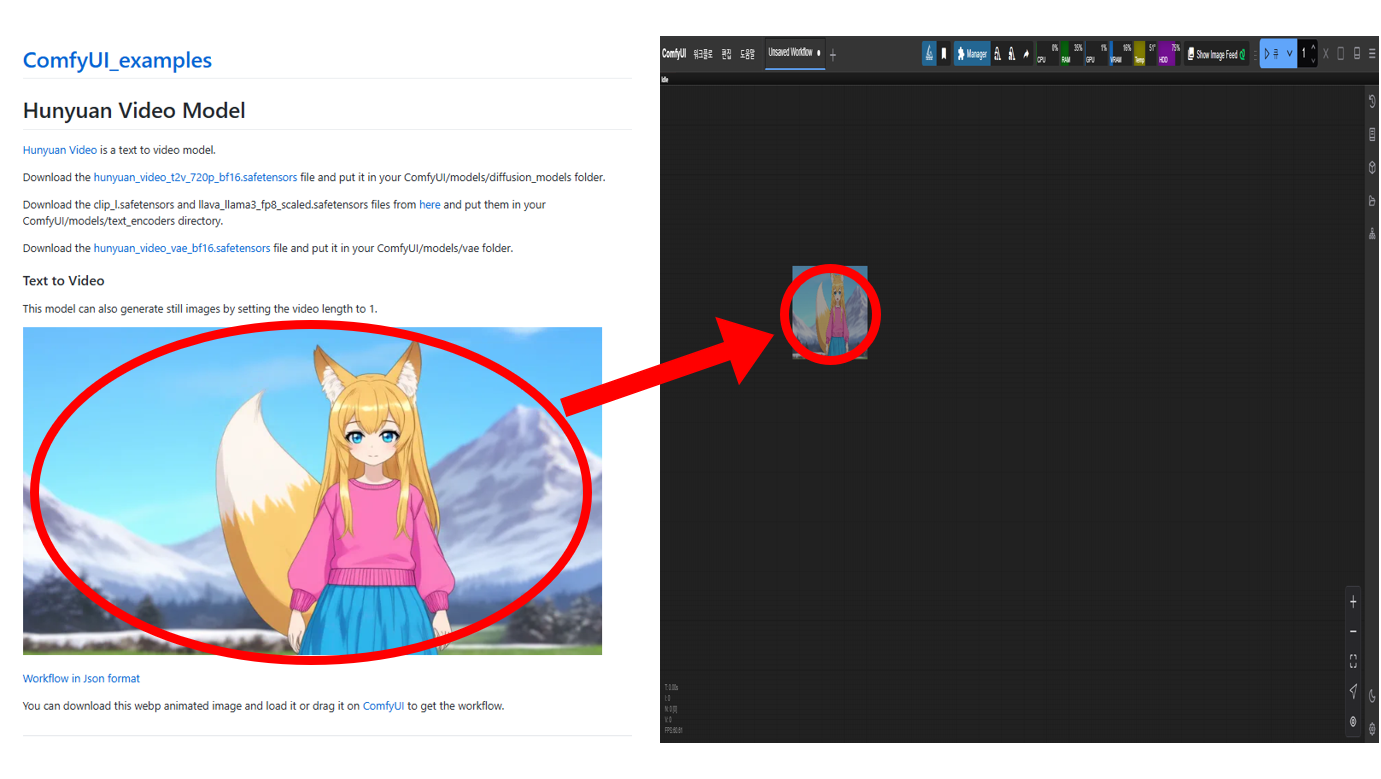The height and width of the screenshot is (779, 1381).
Task: Select the small image thumbnail on ComfyUI canvas
Action: tap(830, 311)
